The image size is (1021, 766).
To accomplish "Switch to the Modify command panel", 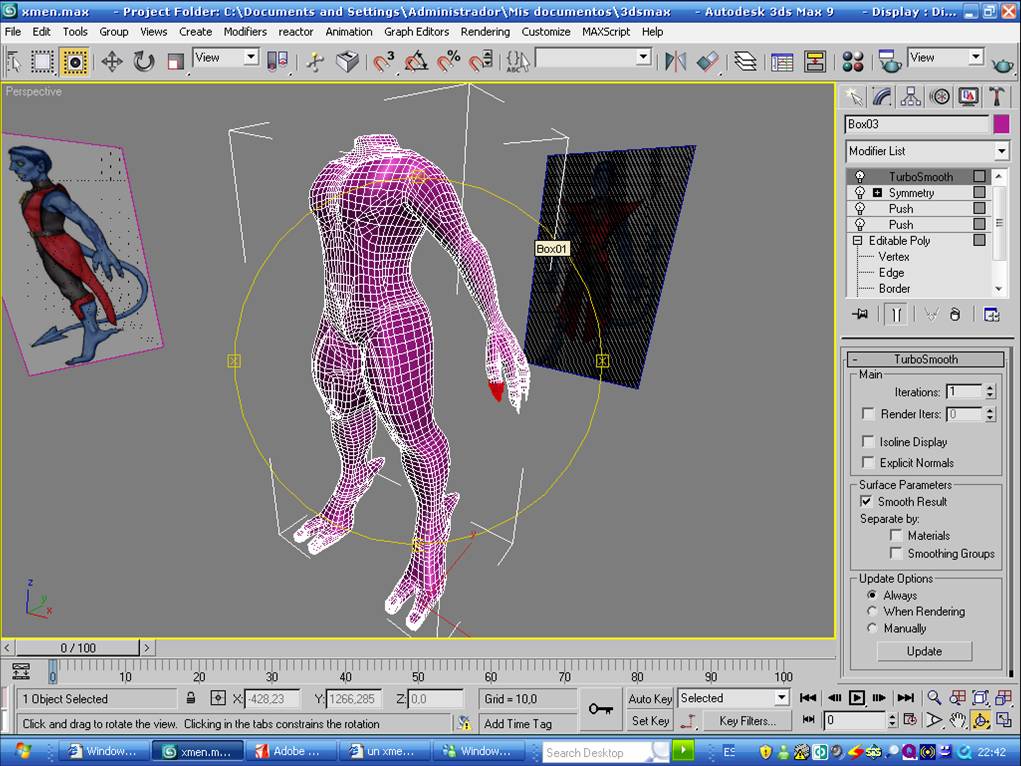I will (882, 97).
